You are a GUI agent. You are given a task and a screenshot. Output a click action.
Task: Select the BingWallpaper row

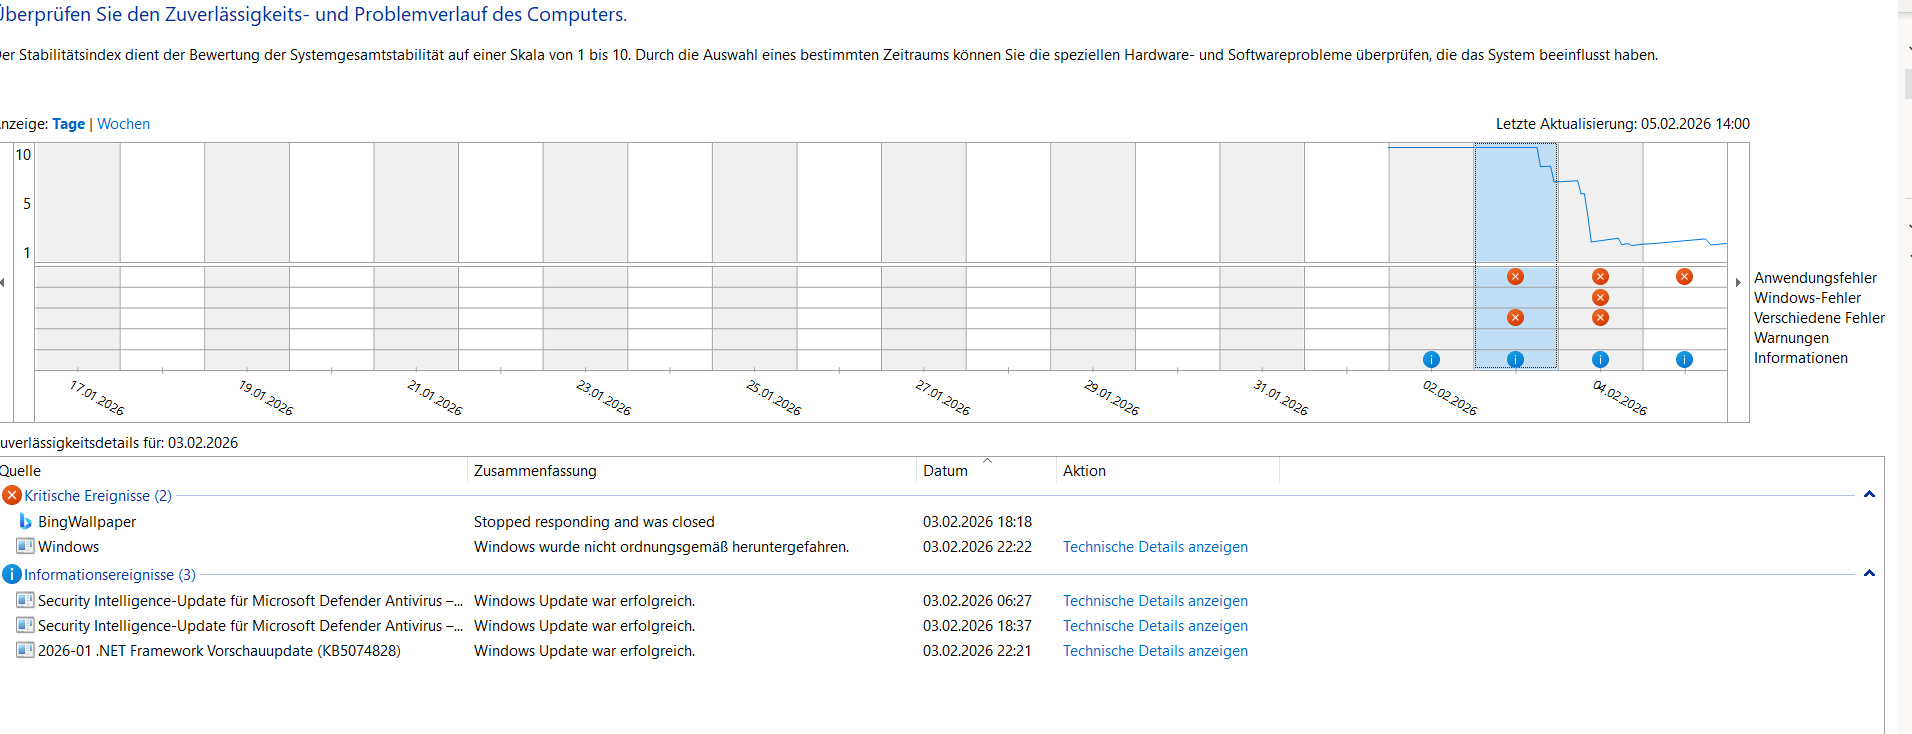pos(940,522)
